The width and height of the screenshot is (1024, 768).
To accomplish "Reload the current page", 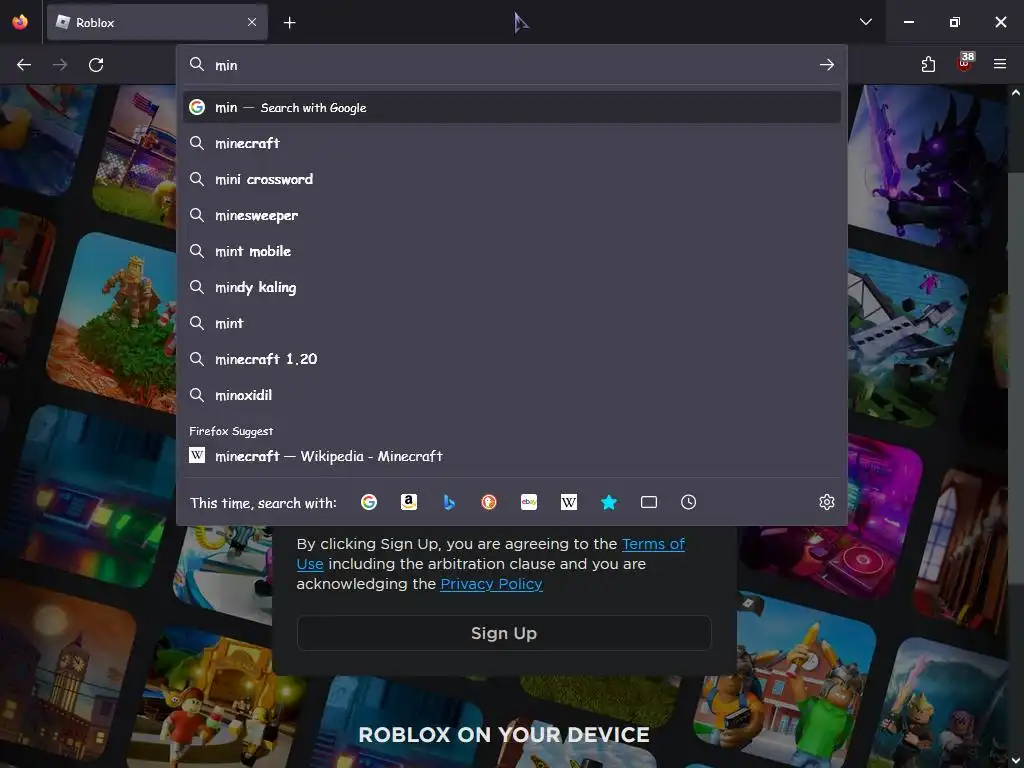I will 96,65.
